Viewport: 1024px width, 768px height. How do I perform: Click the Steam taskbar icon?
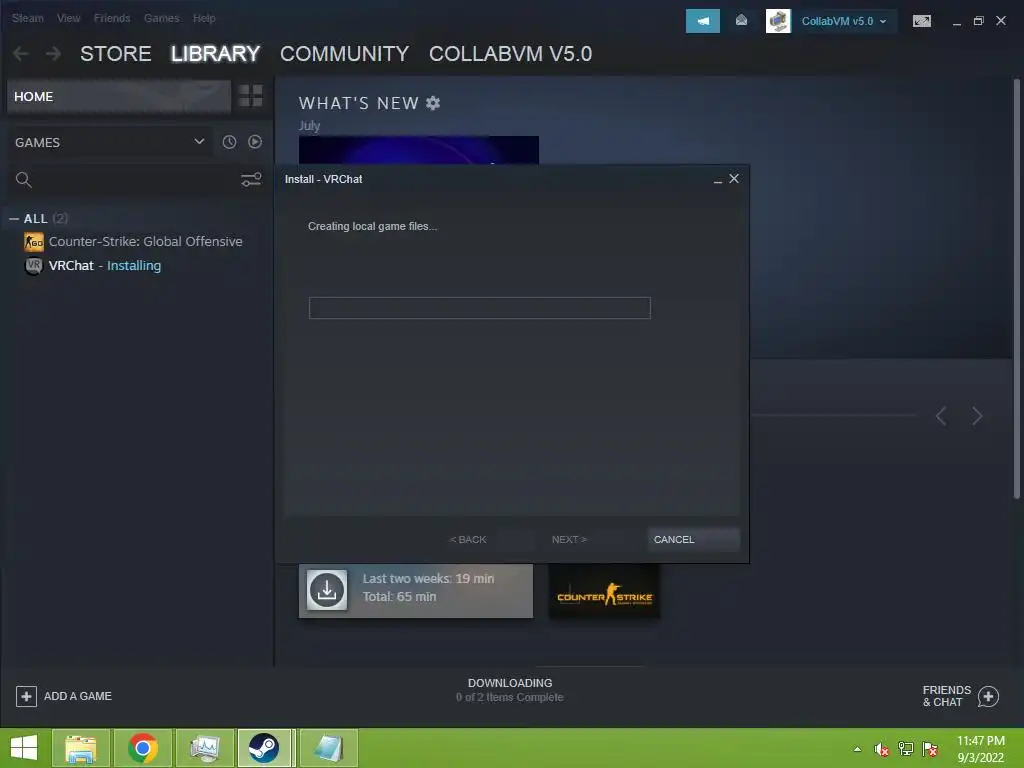click(x=264, y=748)
